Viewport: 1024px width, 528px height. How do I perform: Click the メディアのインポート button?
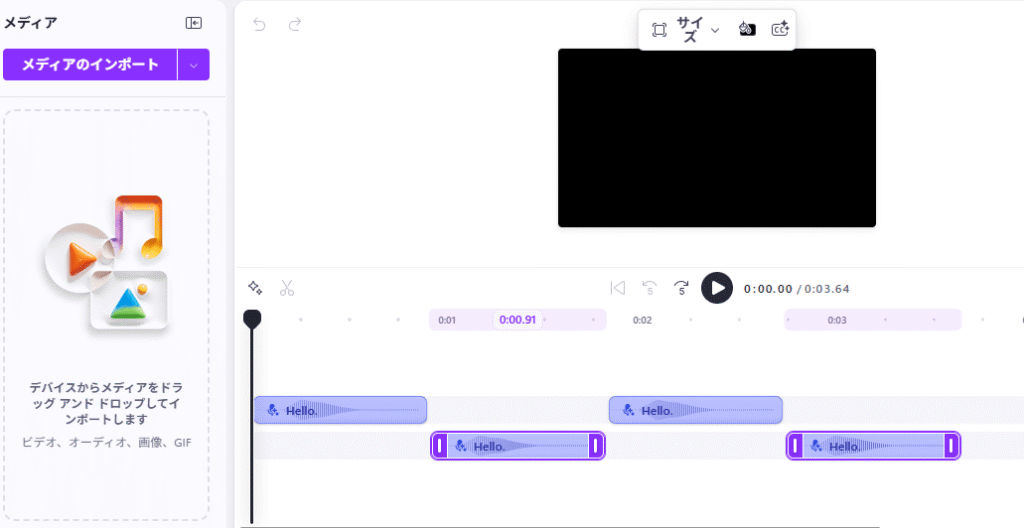tap(90, 65)
